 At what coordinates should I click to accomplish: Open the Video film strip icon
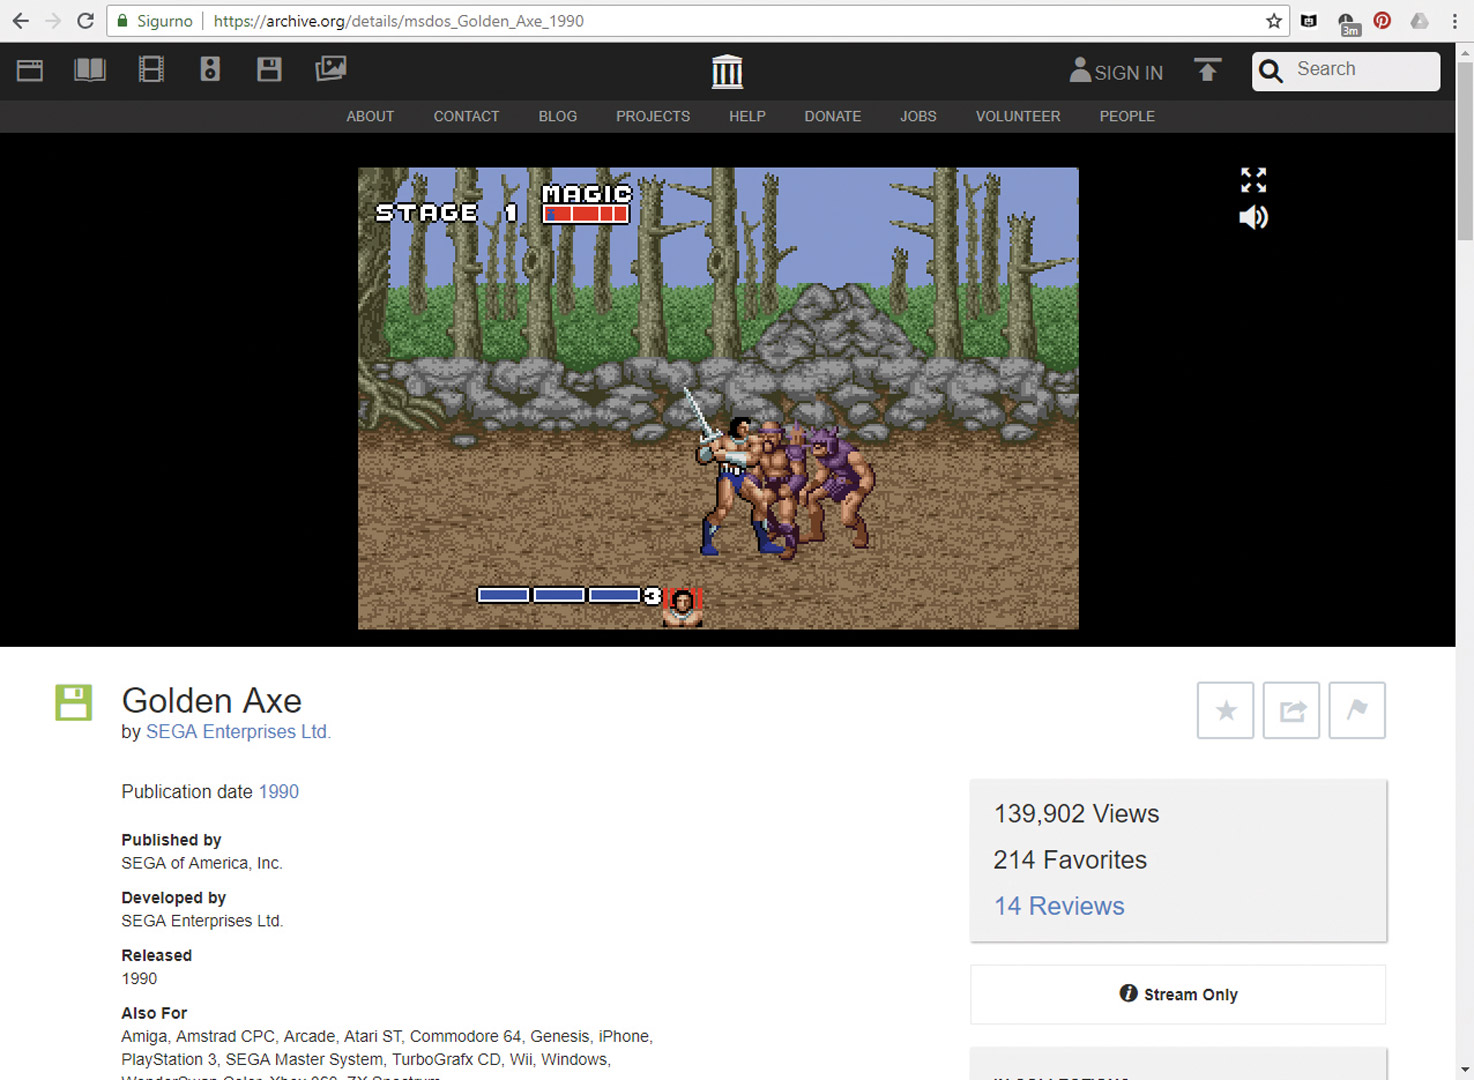(151, 69)
